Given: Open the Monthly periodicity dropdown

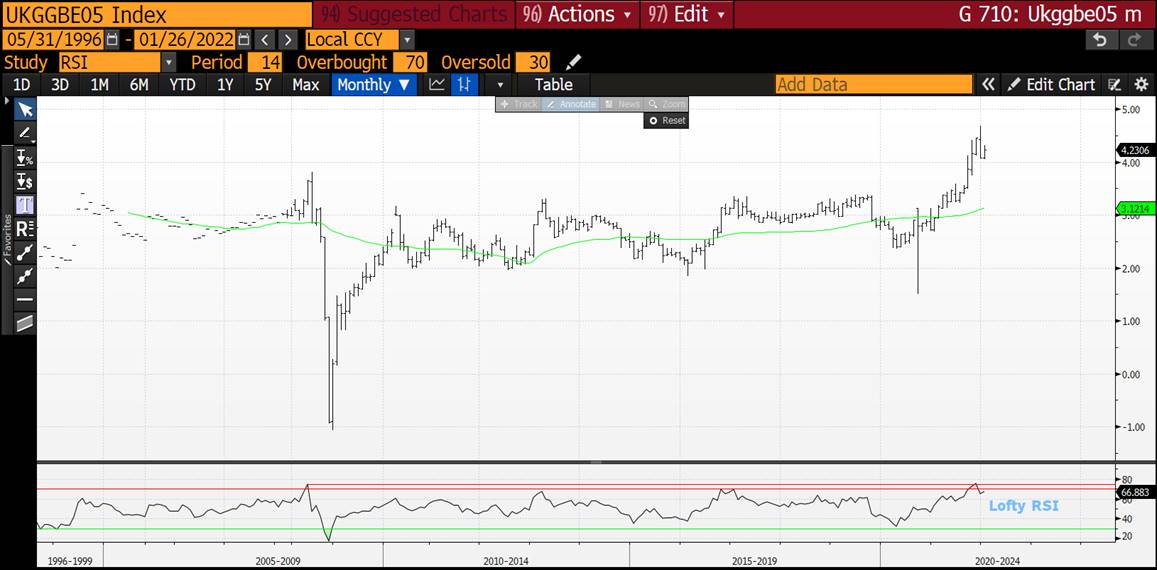Looking at the screenshot, I should [373, 84].
